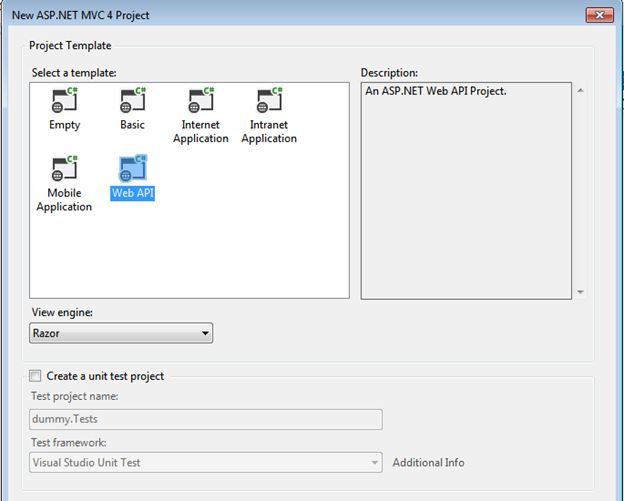
Task: Click the 'Intranet Application' label text
Action: (269, 132)
